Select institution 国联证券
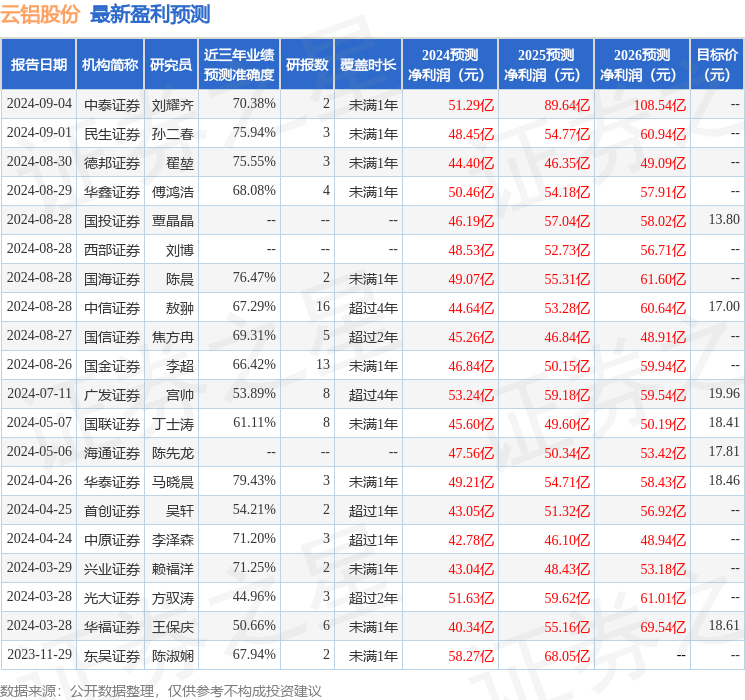745x700 pixels. pos(112,424)
